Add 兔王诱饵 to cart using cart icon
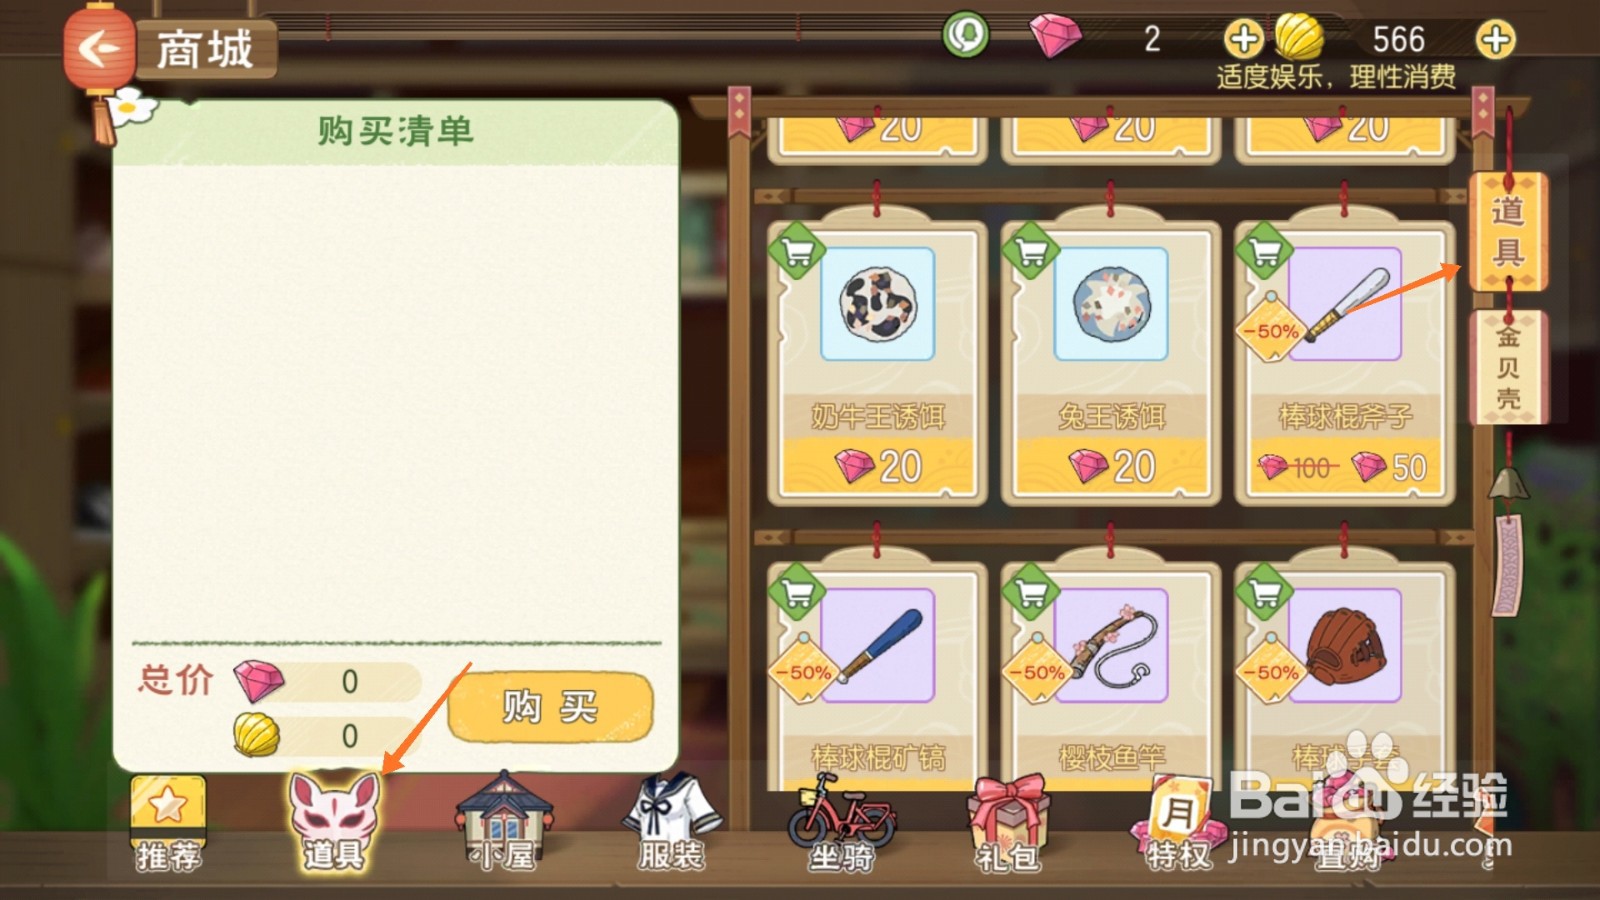Image resolution: width=1600 pixels, height=900 pixels. [1031, 251]
